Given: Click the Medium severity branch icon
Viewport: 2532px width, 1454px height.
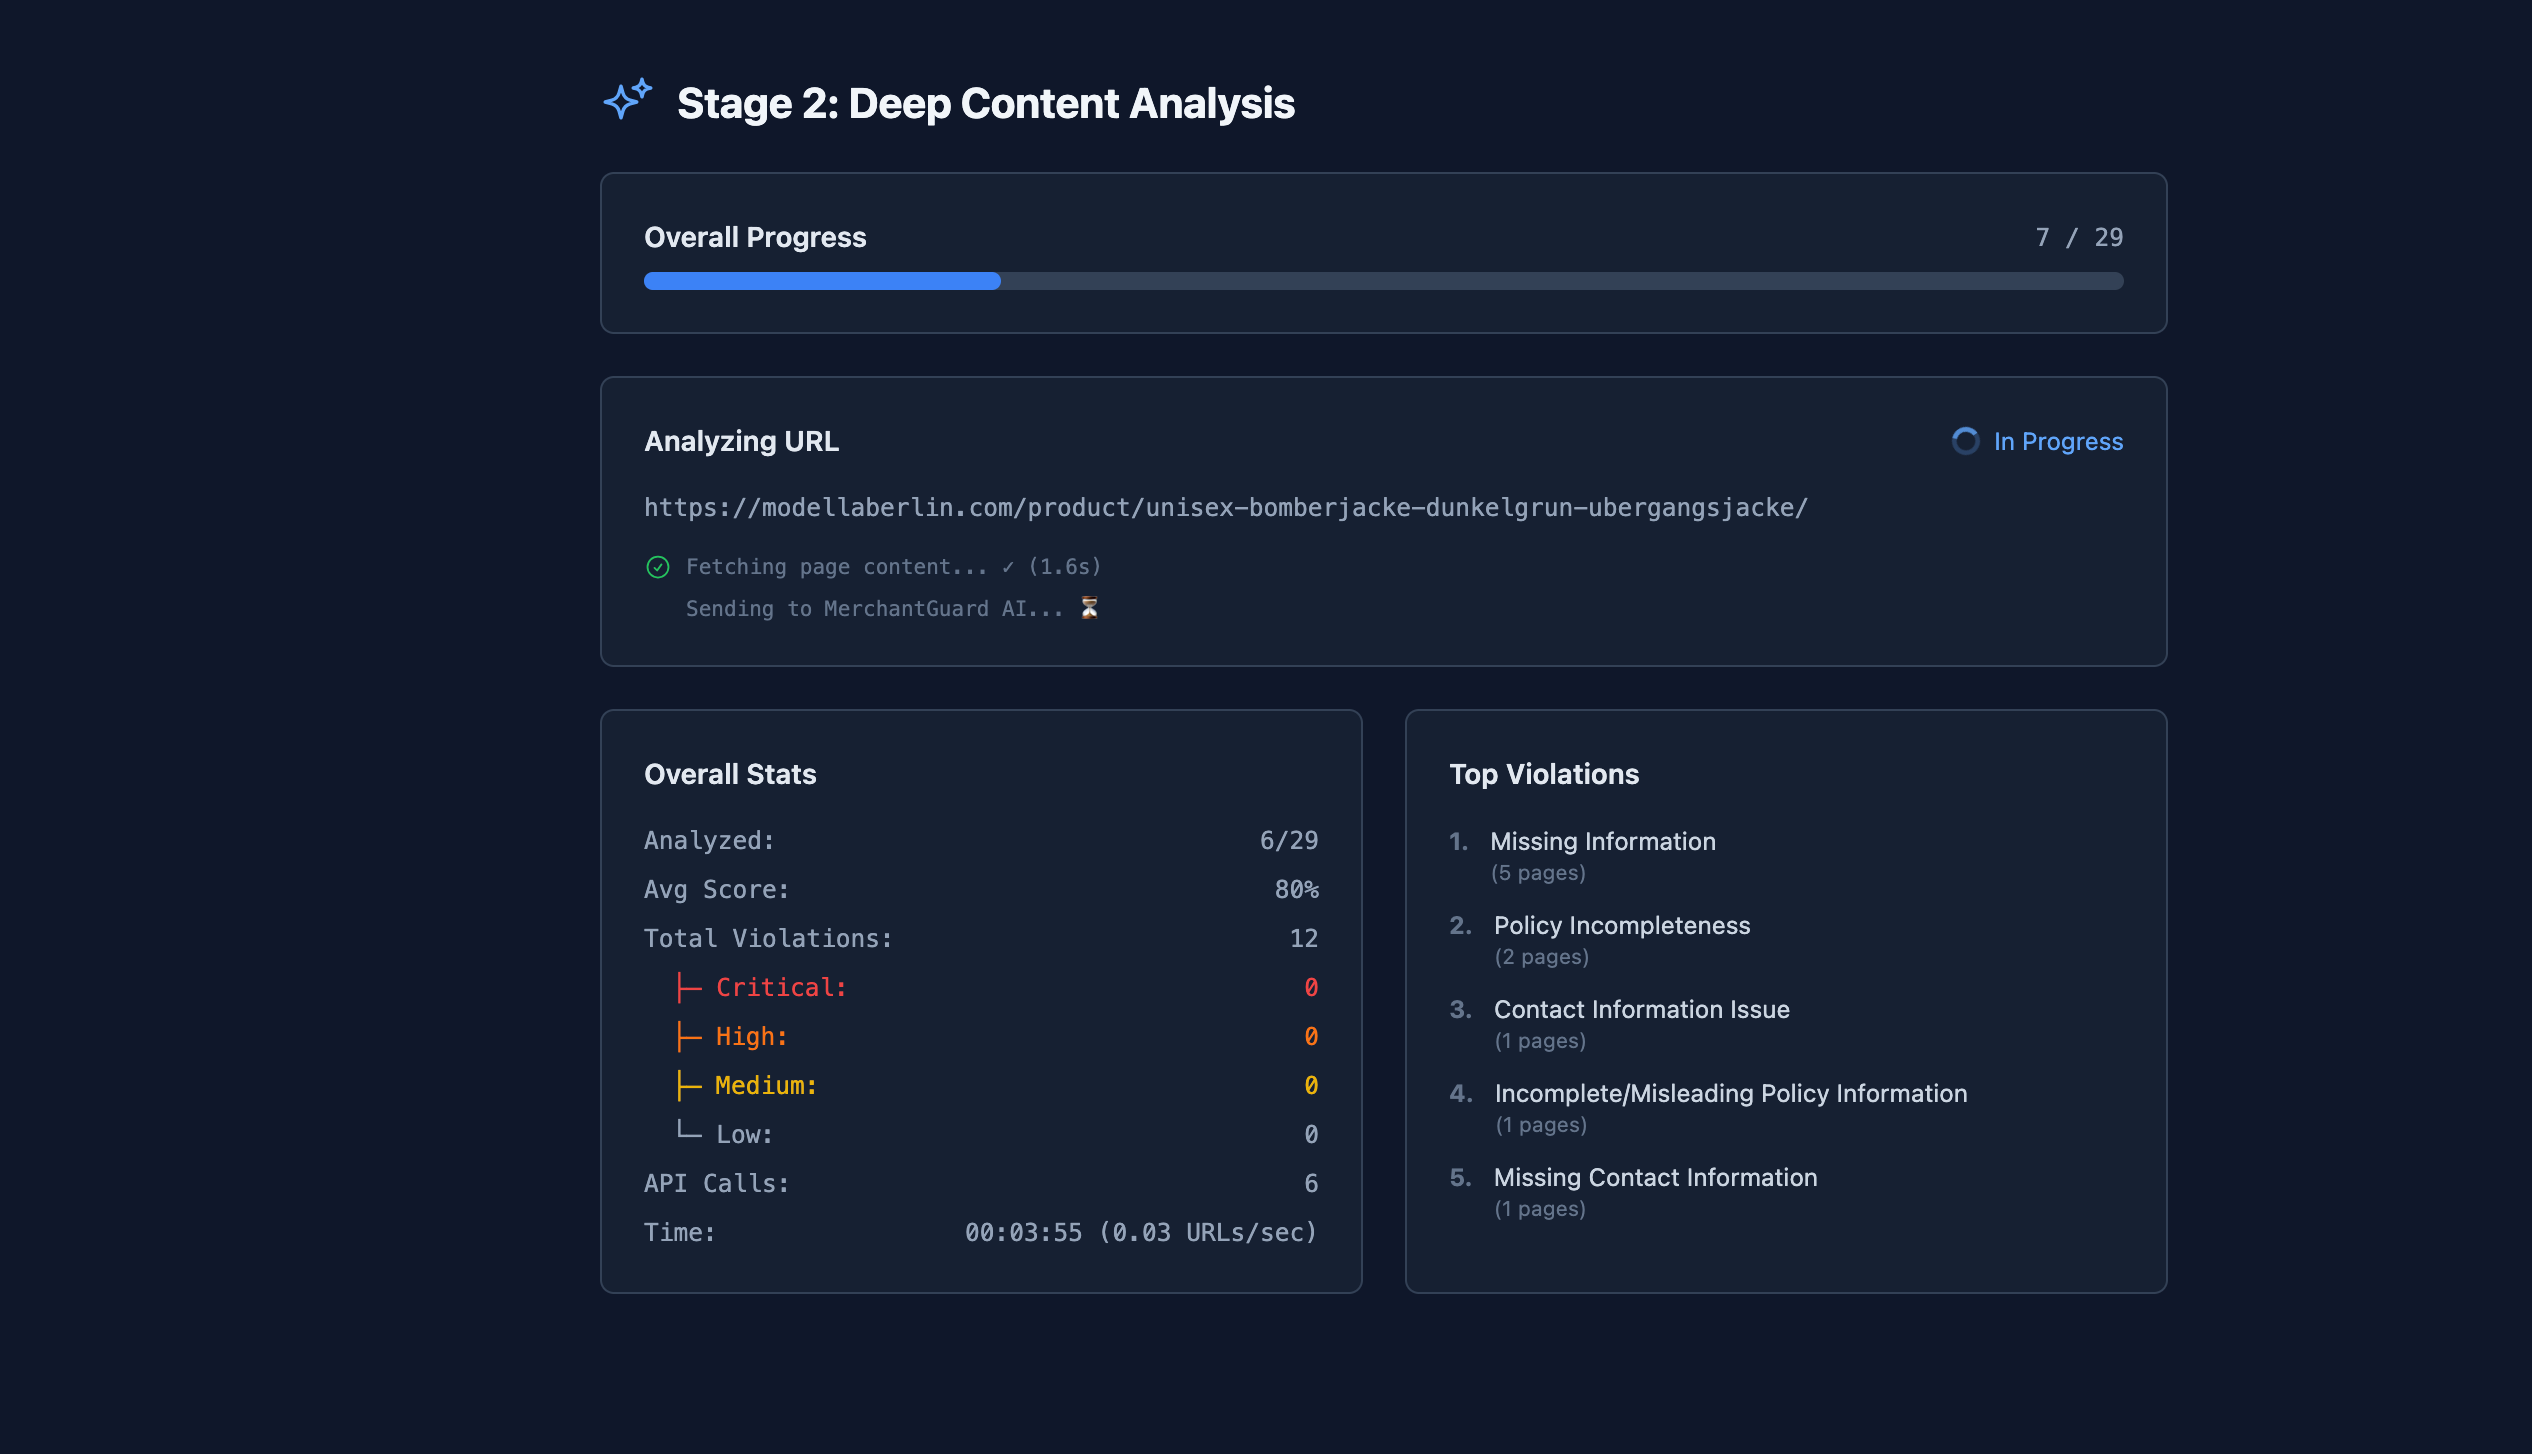Looking at the screenshot, I should [688, 1084].
